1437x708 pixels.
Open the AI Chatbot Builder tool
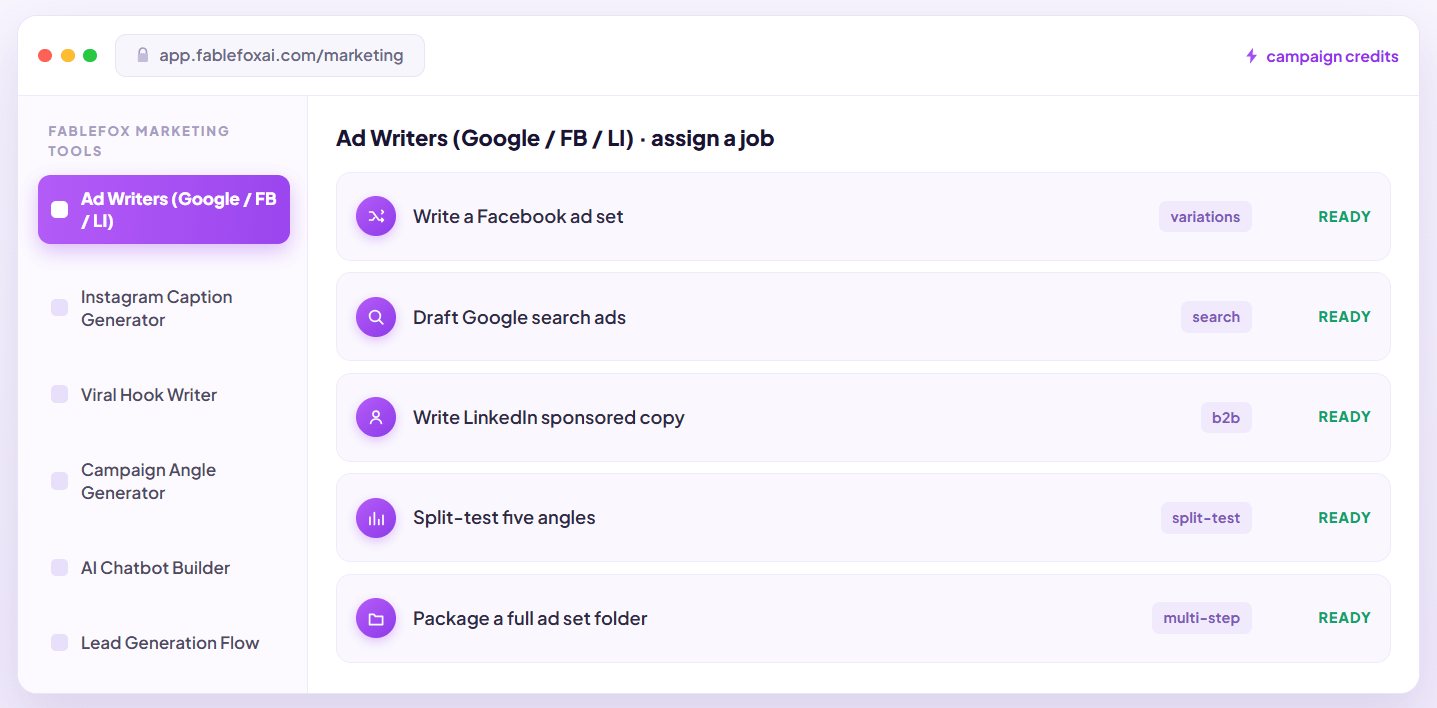click(164, 568)
